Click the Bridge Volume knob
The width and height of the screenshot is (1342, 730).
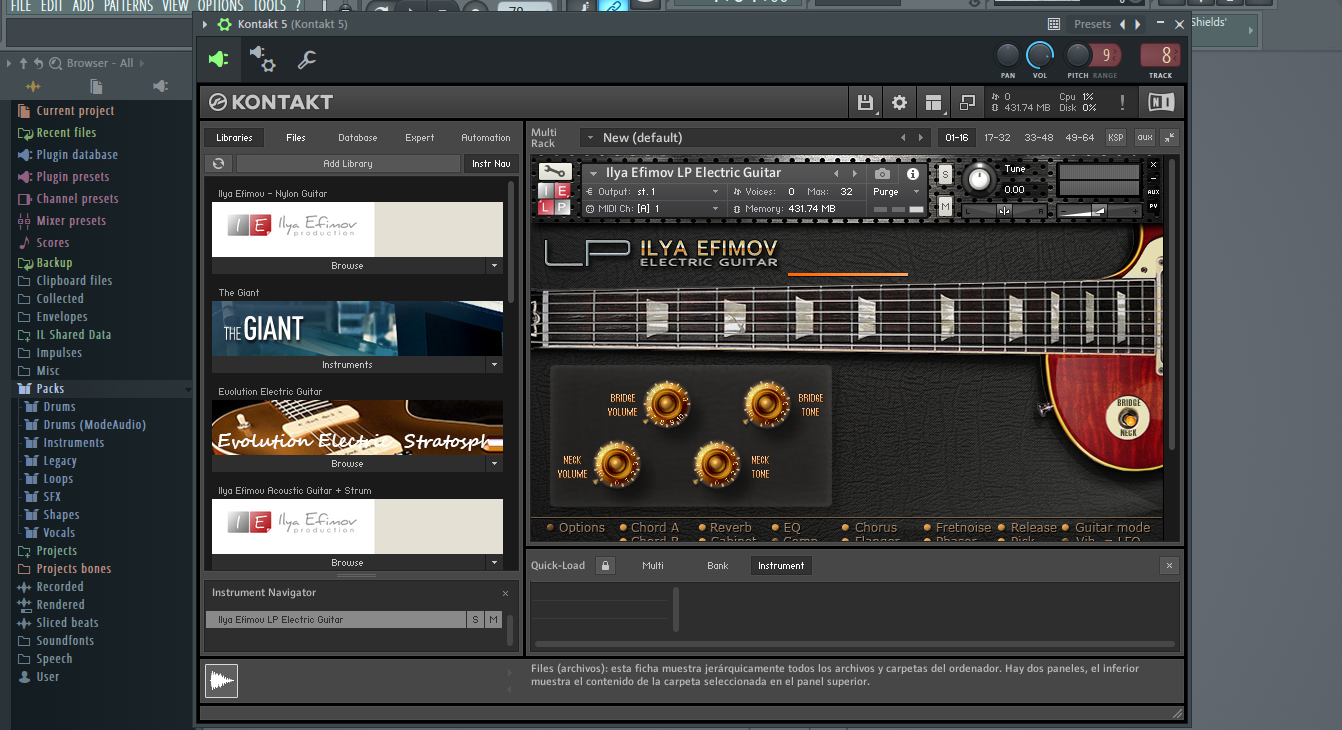(x=666, y=404)
